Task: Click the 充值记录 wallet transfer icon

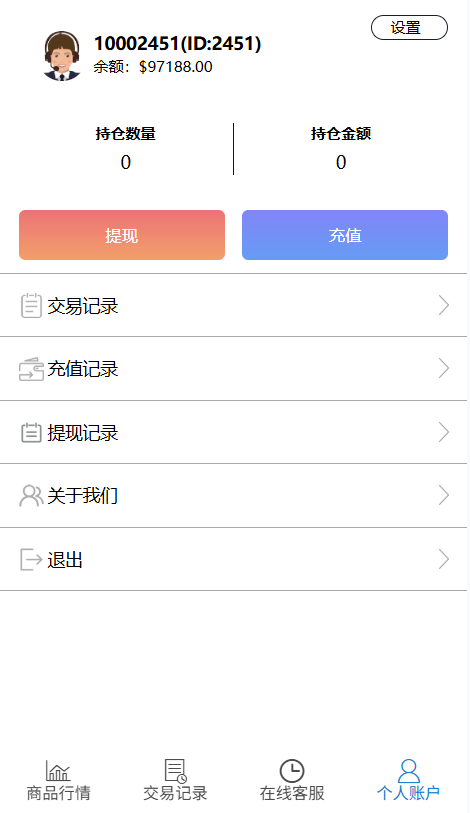Action: pyautogui.click(x=31, y=369)
